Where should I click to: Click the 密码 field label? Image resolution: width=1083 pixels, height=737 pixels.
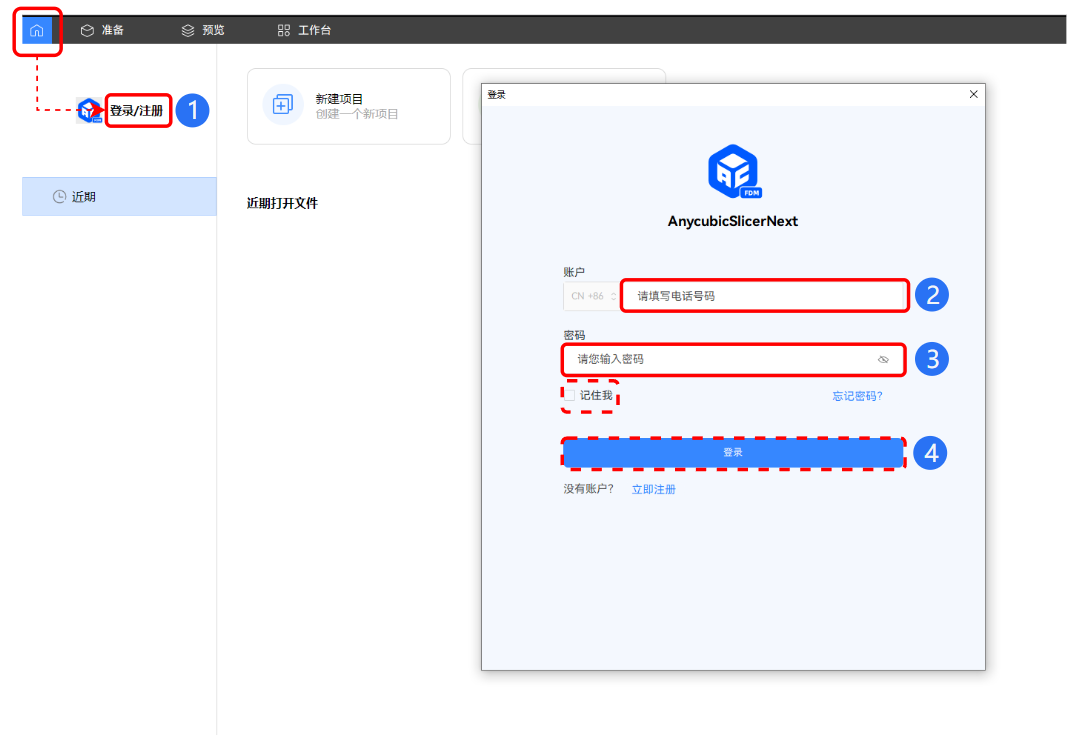click(574, 336)
